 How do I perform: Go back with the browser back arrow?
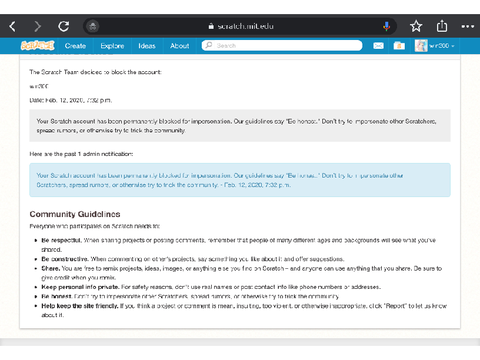[x=13, y=26]
